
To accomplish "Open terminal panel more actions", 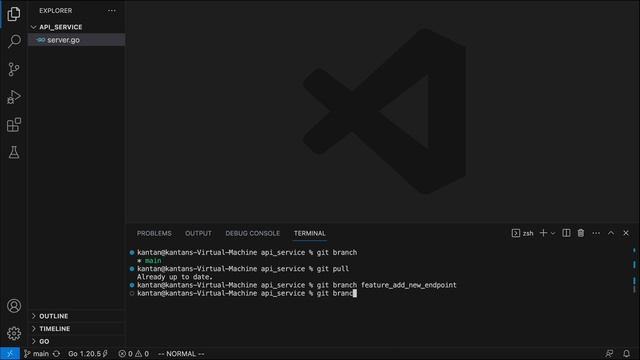I will (x=596, y=233).
